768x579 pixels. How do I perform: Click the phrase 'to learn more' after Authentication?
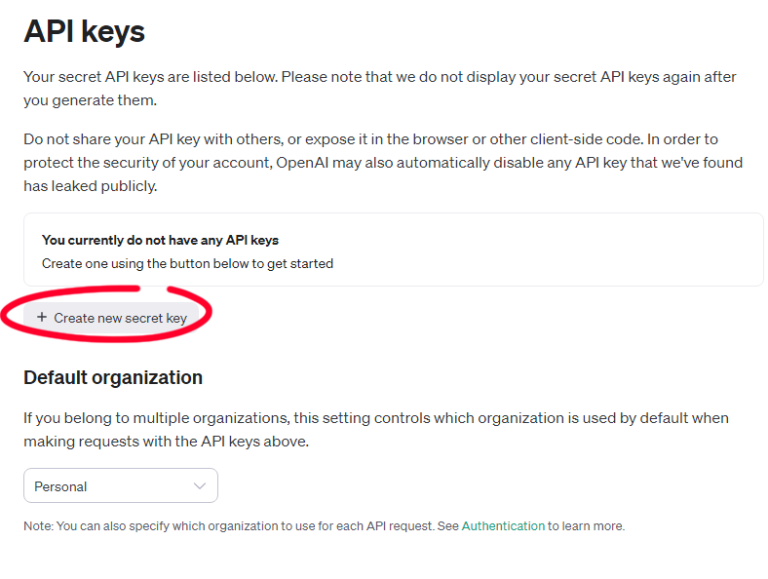coord(586,525)
